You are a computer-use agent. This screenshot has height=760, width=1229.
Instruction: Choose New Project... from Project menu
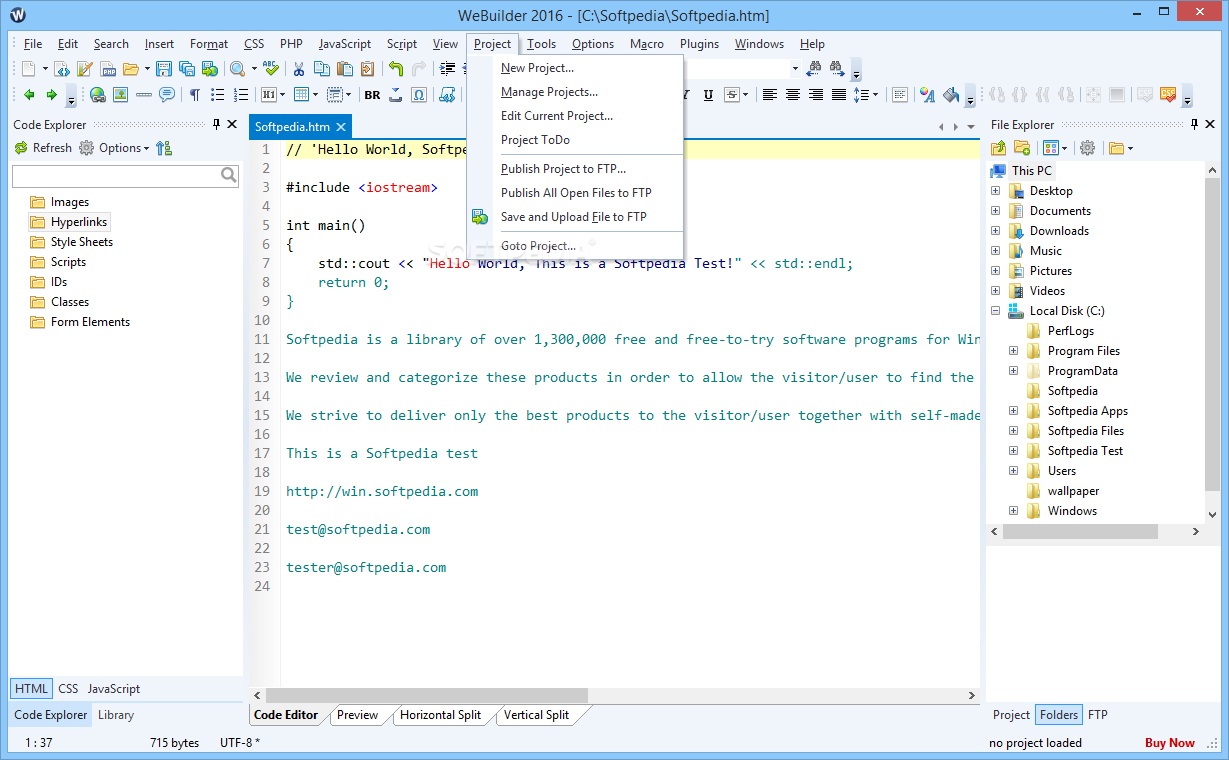click(x=575, y=68)
